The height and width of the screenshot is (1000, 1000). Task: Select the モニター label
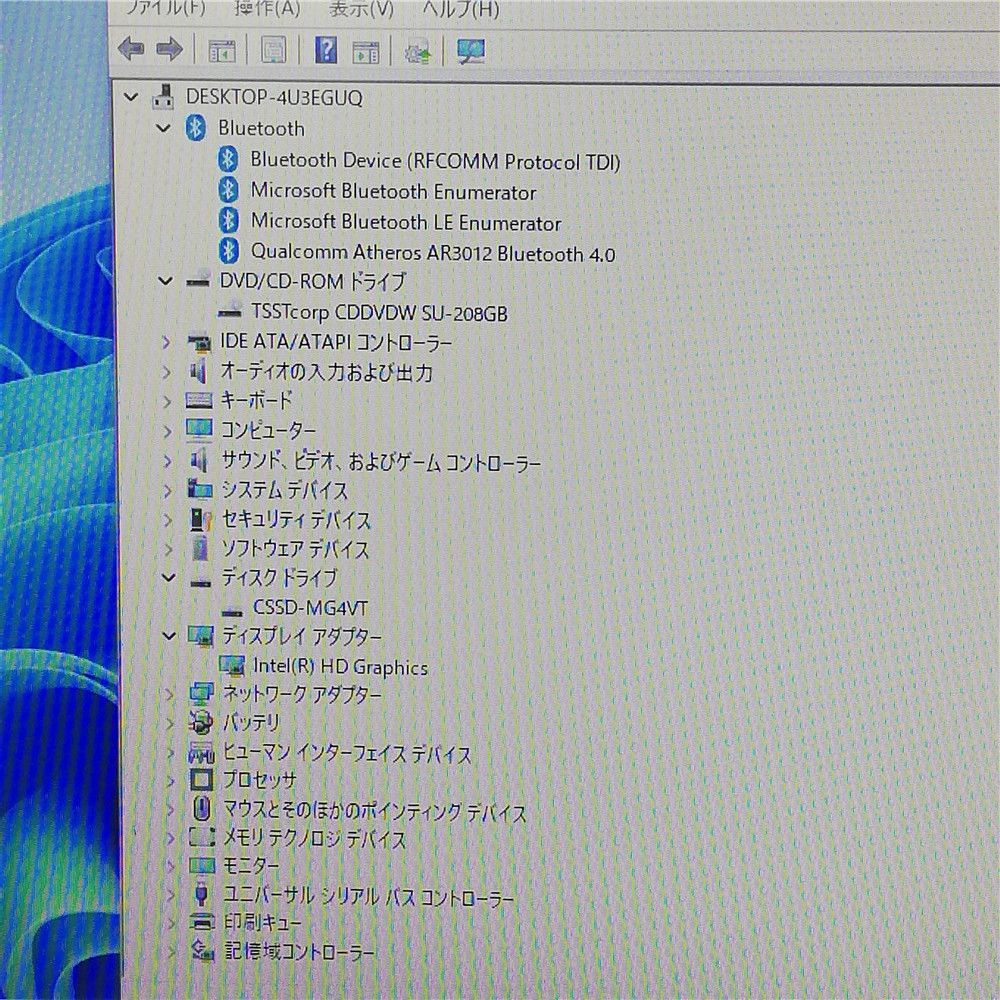click(x=251, y=866)
